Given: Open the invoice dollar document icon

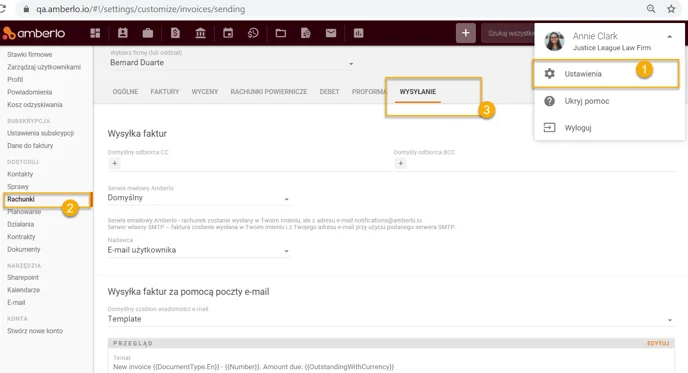Looking at the screenshot, I should pos(175,33).
